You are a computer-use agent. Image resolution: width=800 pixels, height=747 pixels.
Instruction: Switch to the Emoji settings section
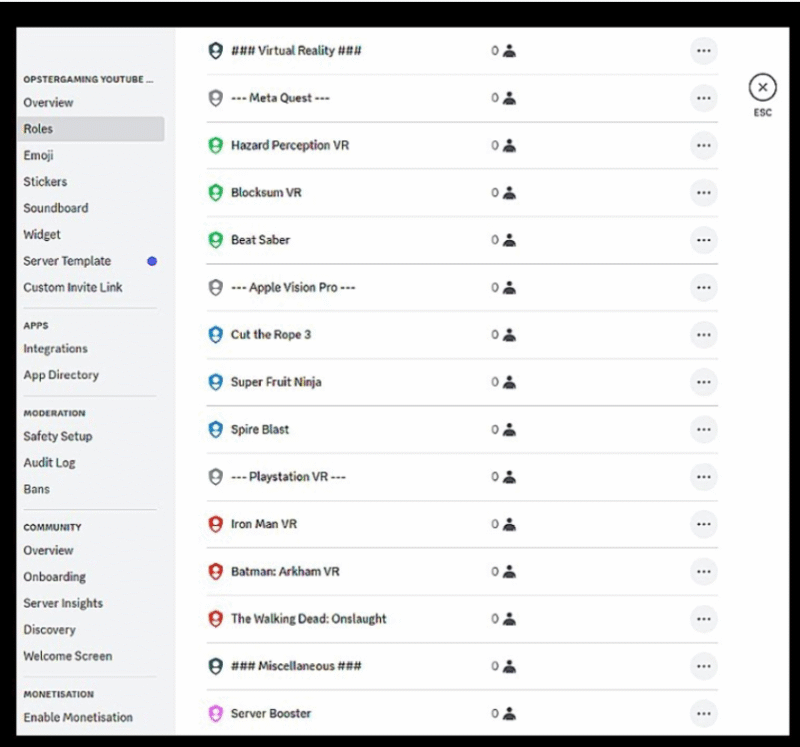tap(36, 155)
